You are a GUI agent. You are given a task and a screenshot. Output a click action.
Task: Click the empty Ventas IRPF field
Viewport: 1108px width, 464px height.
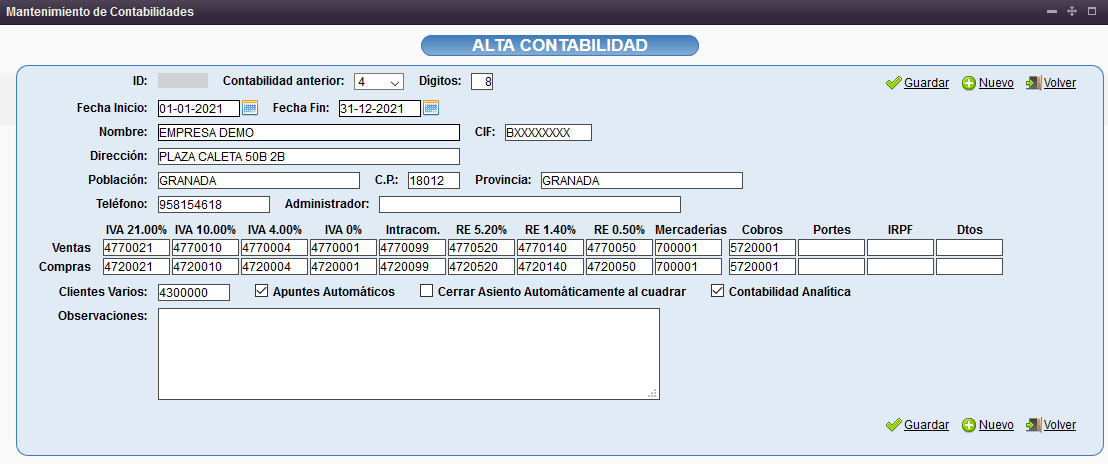901,248
